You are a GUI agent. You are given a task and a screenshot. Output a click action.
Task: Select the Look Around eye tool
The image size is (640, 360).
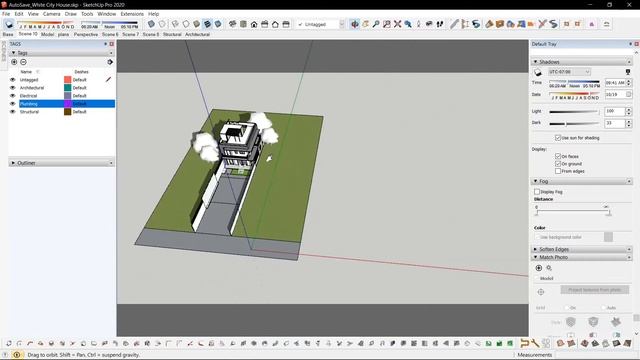pos(429,24)
